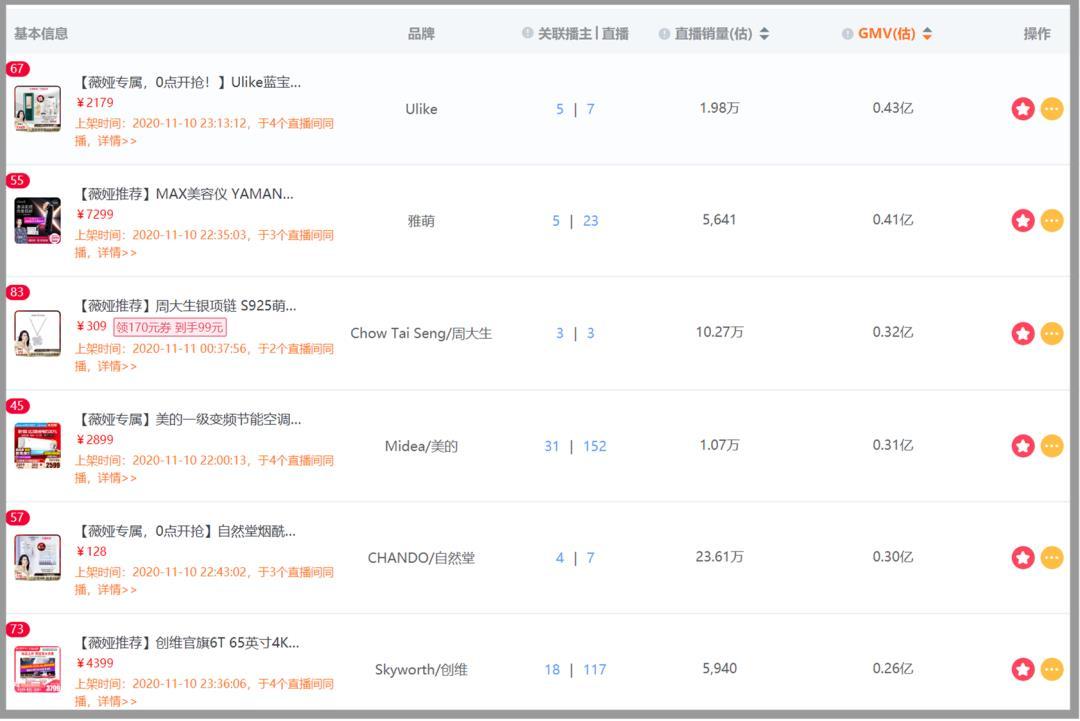Open linked live streams count 152 for Midea

tap(595, 446)
